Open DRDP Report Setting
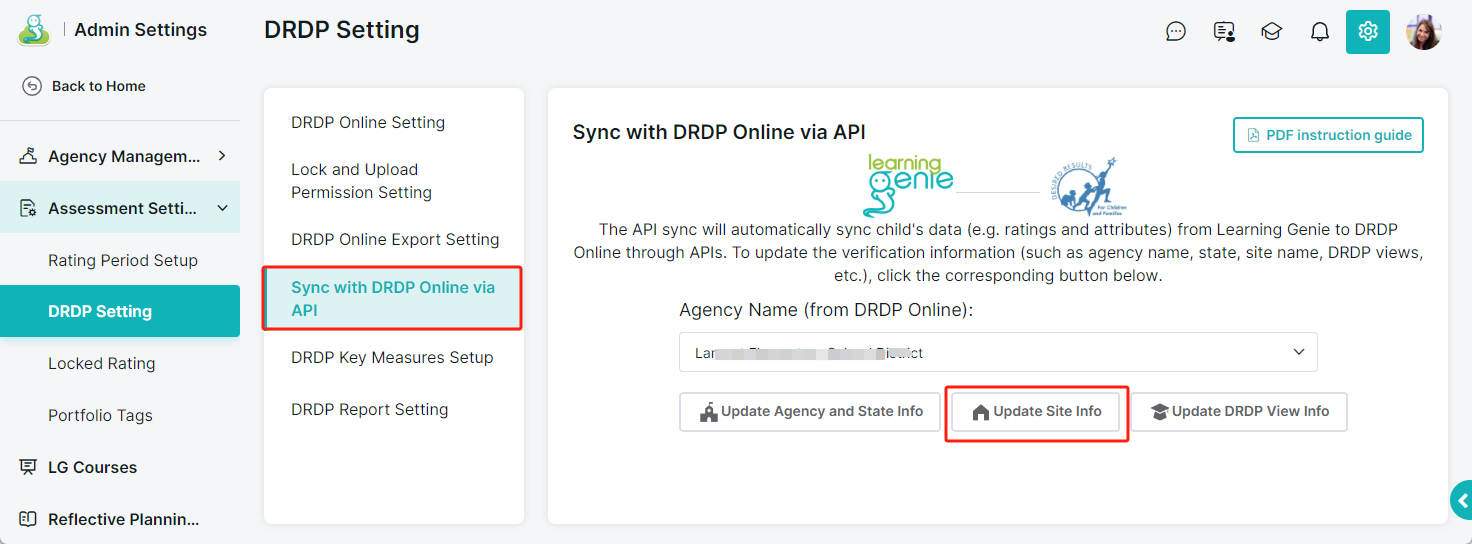 [370, 409]
